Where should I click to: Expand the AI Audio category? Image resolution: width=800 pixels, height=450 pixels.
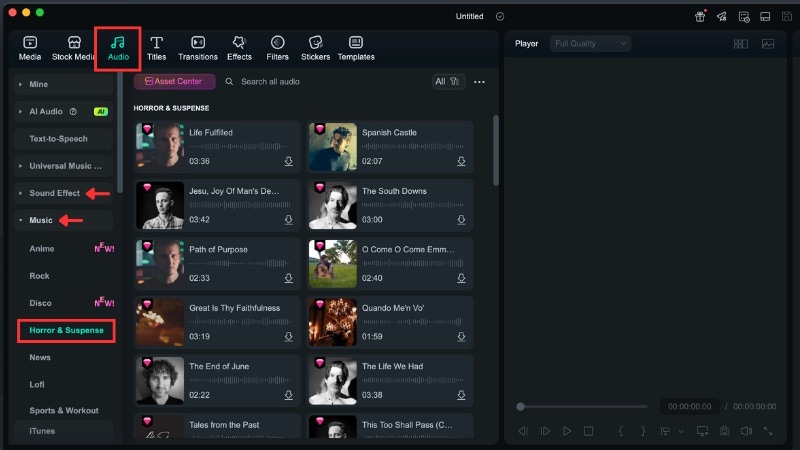[x=63, y=111]
